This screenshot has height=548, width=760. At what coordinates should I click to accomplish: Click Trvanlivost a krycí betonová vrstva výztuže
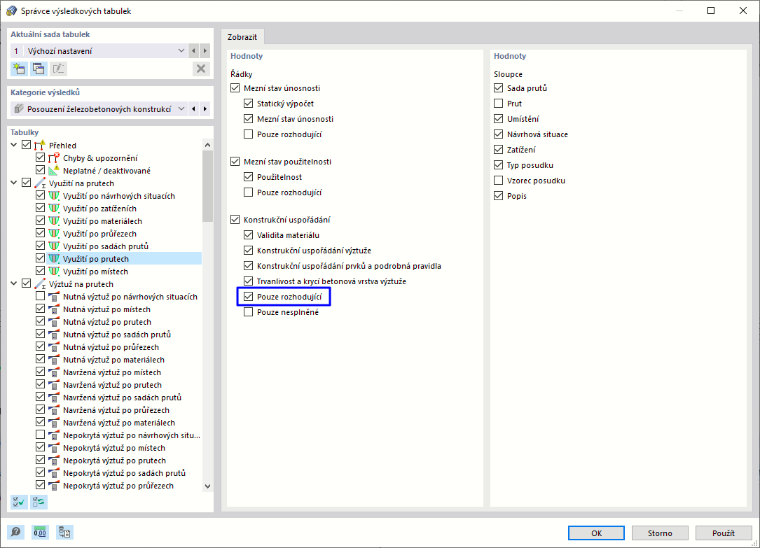[x=332, y=281]
